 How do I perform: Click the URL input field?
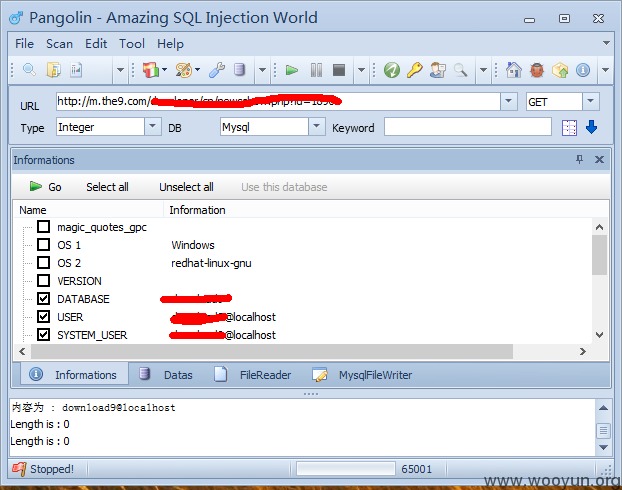(x=278, y=101)
